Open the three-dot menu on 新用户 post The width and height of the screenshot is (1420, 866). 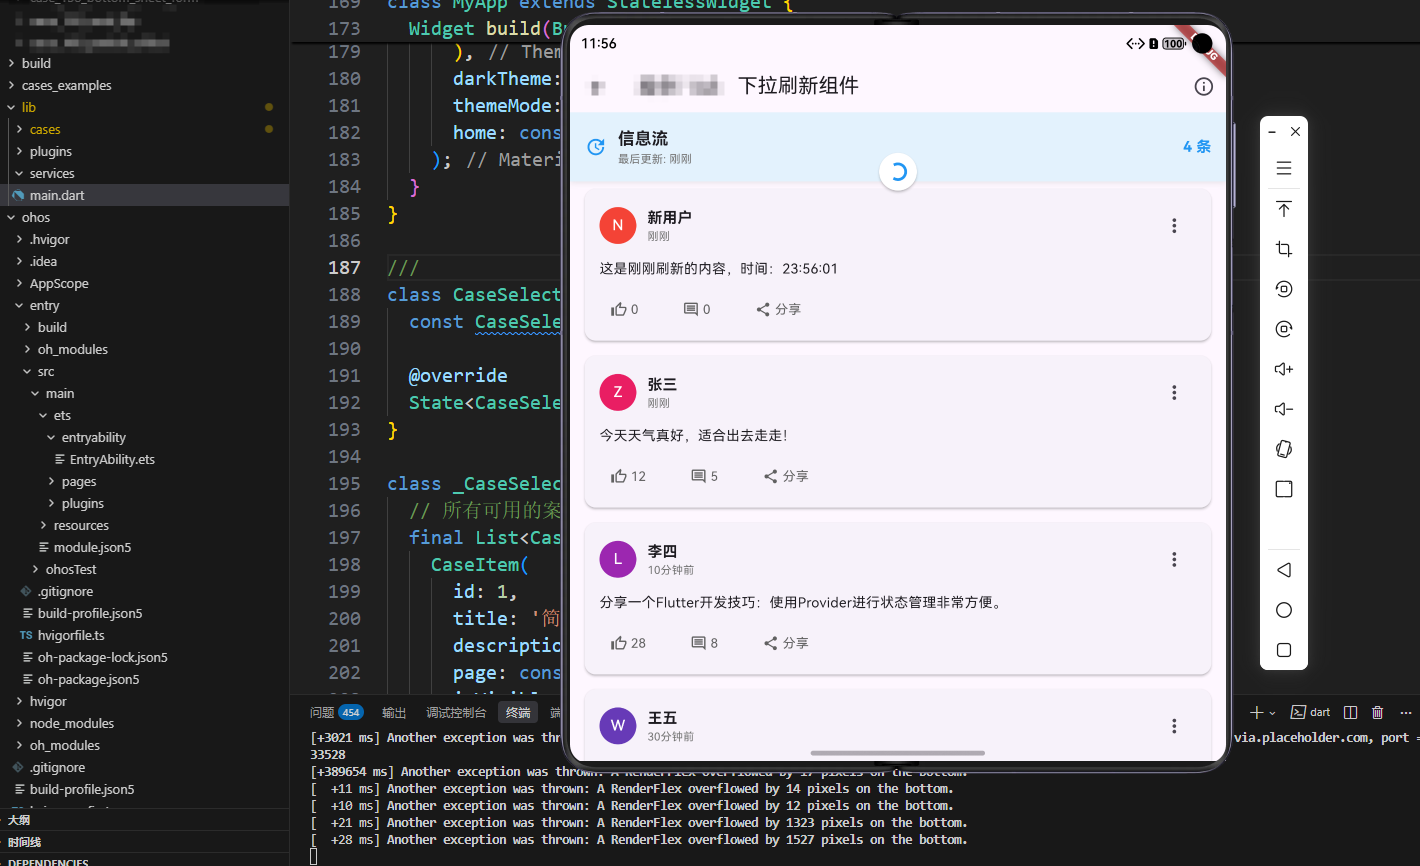pyautogui.click(x=1174, y=226)
